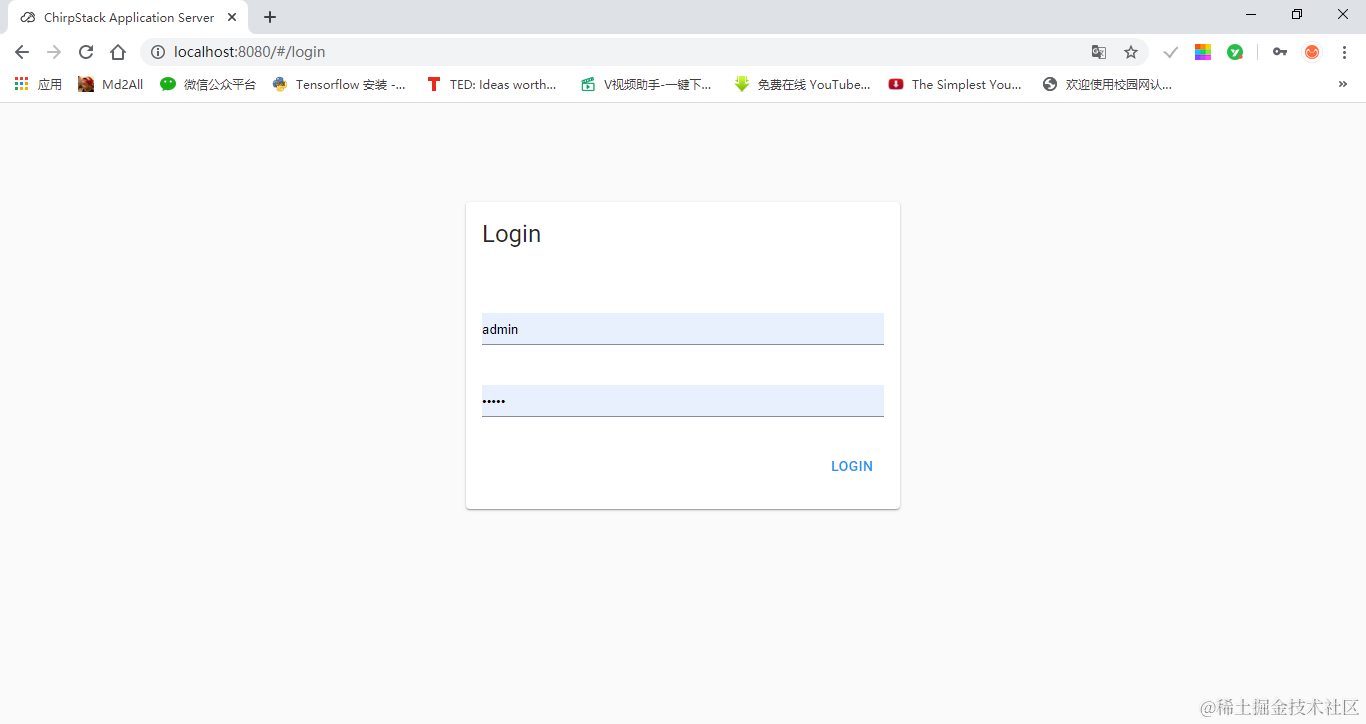Click the green Y extension icon
The image size is (1366, 724).
click(1235, 52)
